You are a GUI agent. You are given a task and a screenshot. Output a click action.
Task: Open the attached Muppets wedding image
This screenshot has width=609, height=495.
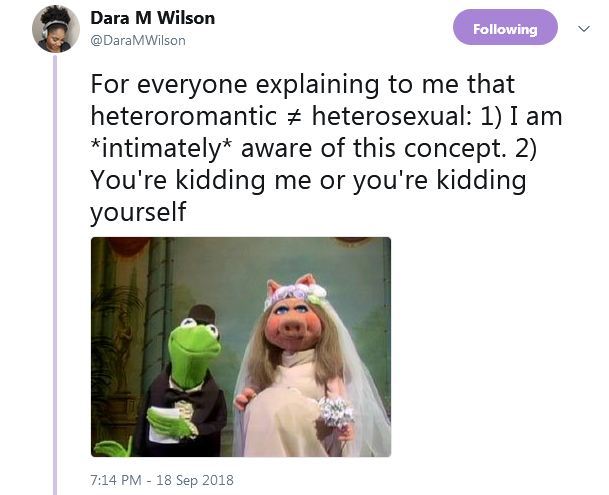tap(241, 347)
